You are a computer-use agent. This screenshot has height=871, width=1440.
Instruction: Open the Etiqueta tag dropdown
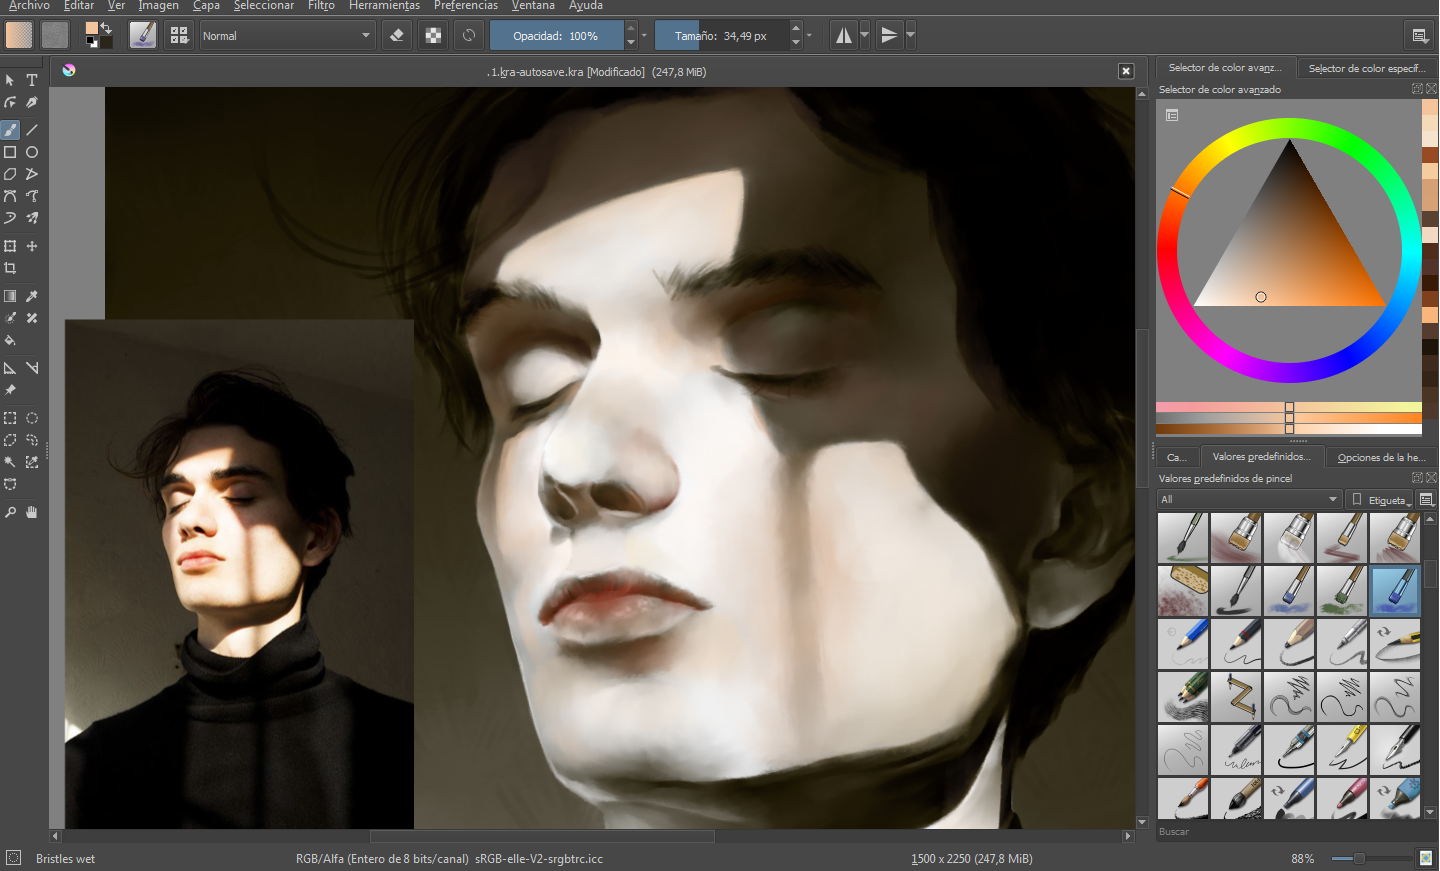click(x=1380, y=500)
